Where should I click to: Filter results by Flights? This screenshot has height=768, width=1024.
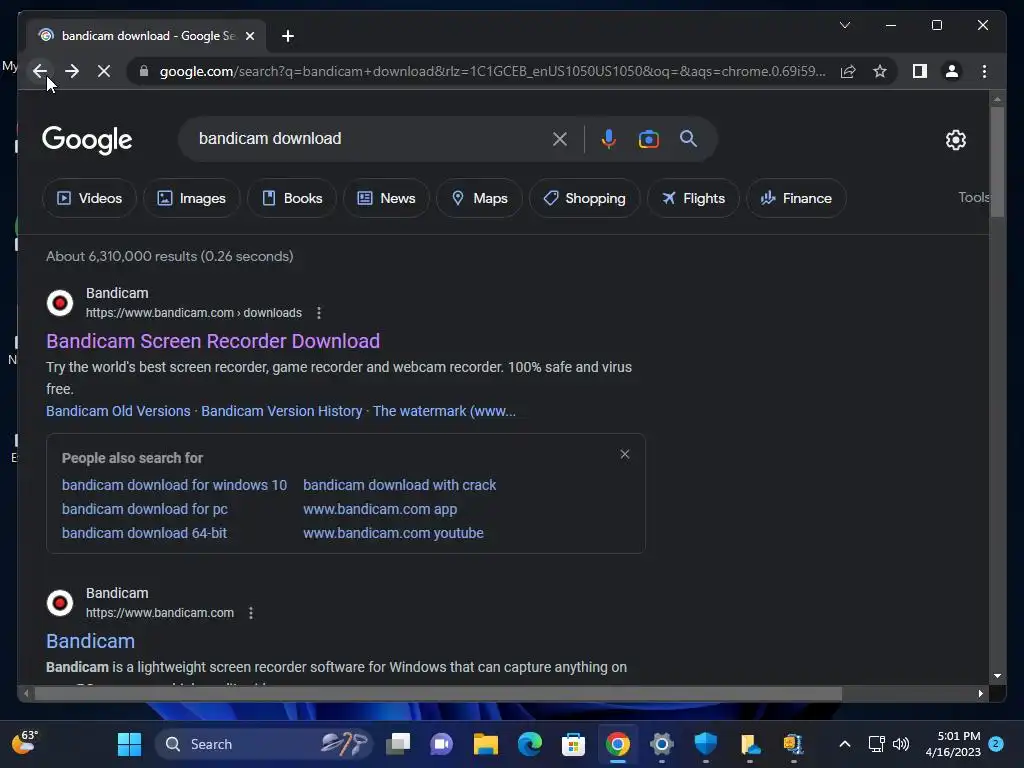coord(693,198)
